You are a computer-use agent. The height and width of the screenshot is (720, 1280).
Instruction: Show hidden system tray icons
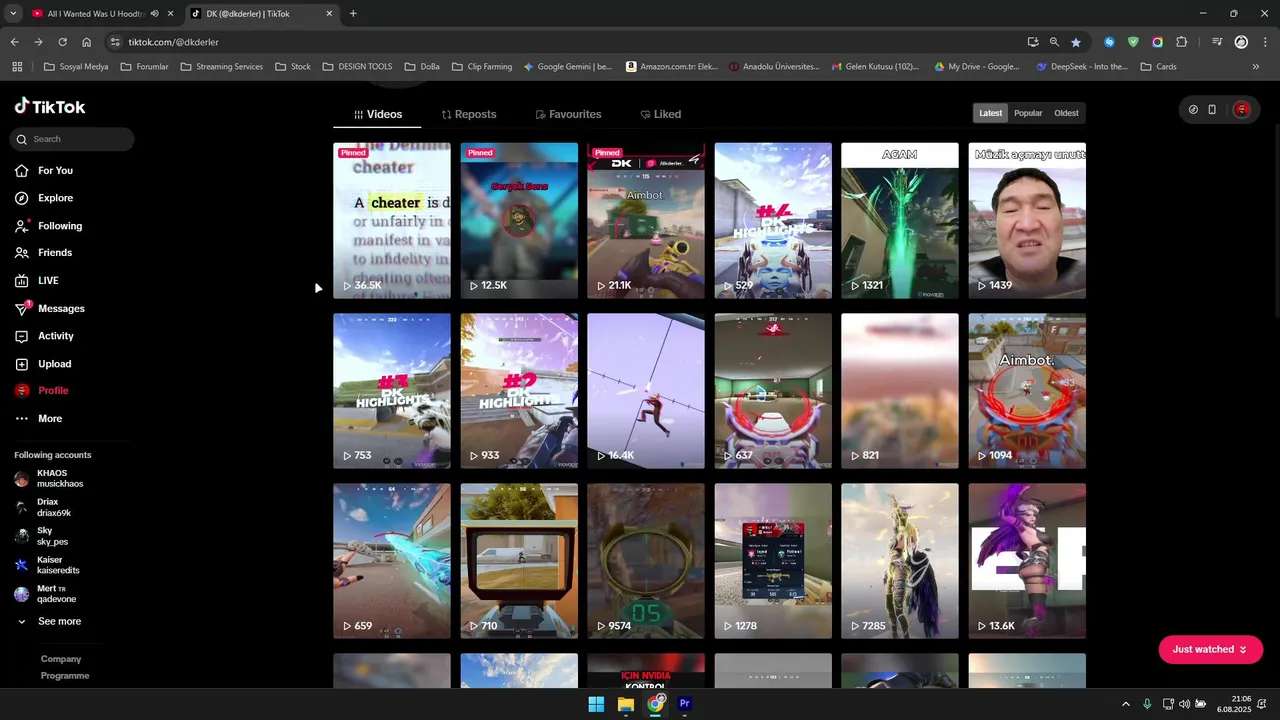click(1125, 704)
